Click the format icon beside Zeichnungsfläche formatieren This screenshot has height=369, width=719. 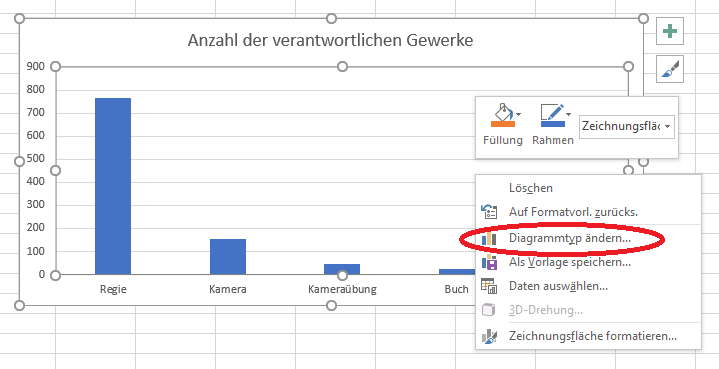pyautogui.click(x=489, y=336)
